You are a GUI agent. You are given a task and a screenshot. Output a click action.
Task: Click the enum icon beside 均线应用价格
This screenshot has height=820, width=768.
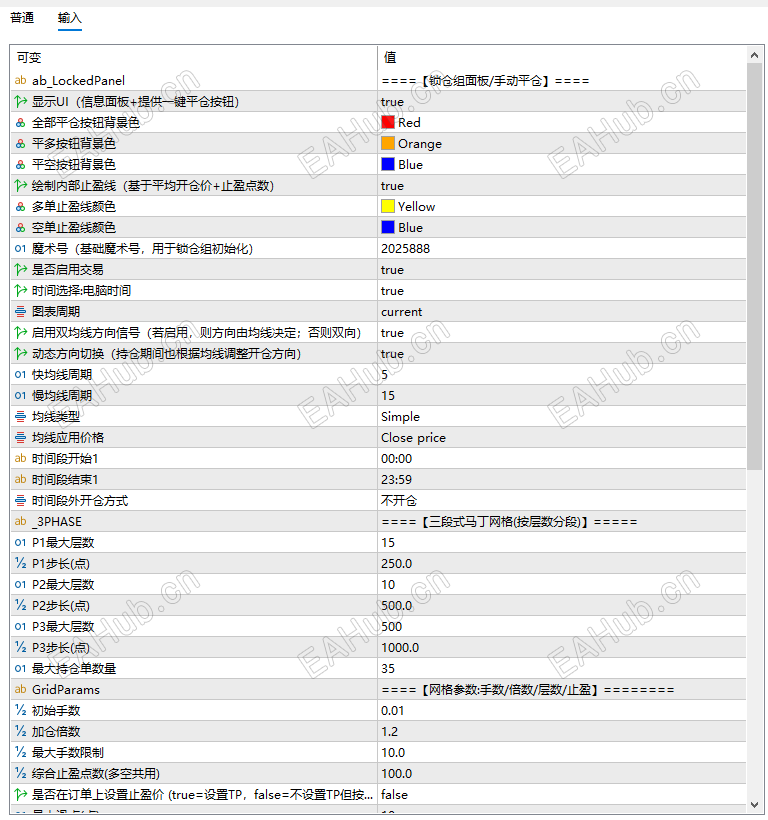(20, 437)
